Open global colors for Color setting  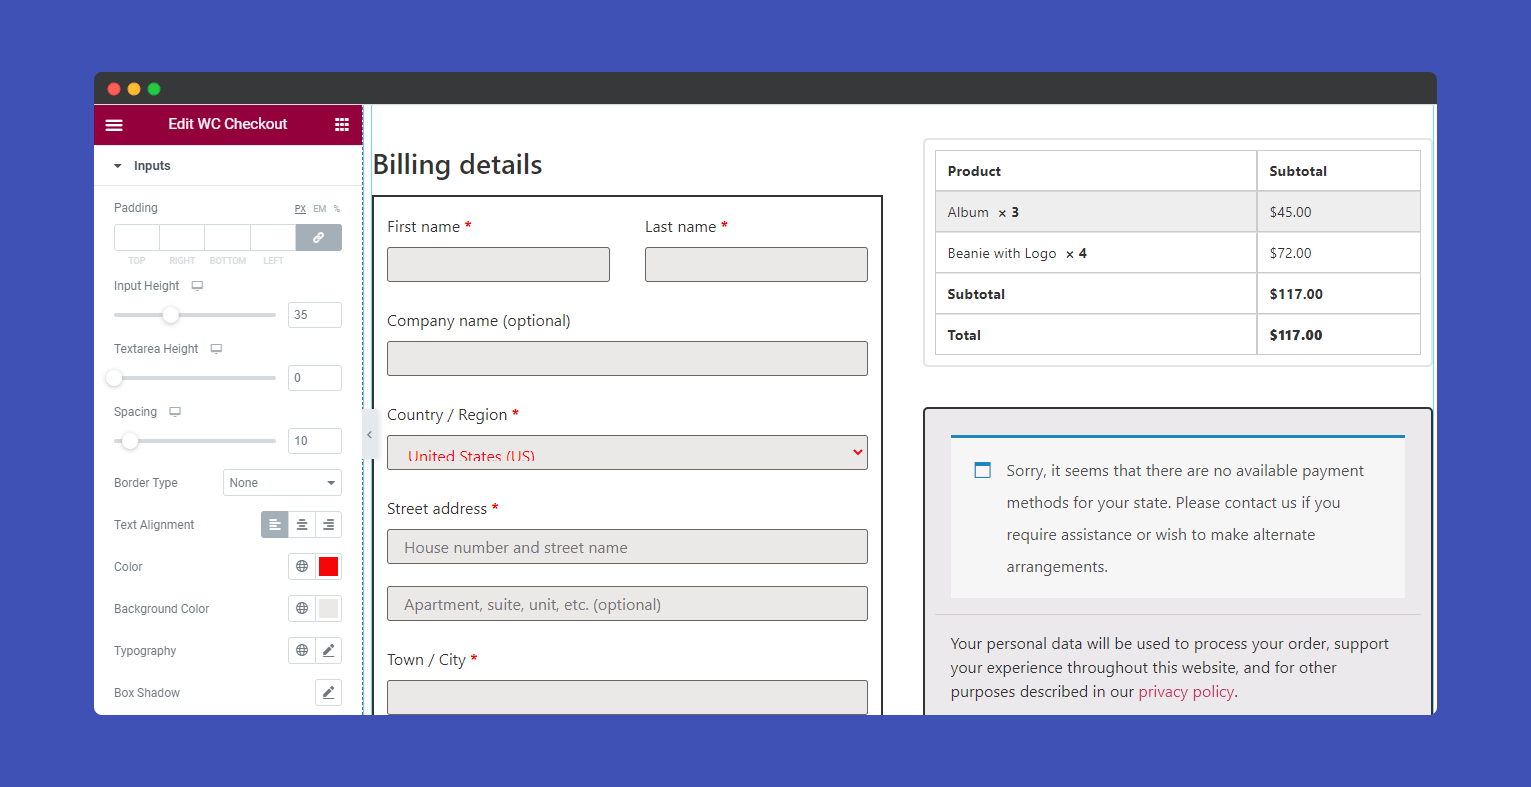(302, 567)
